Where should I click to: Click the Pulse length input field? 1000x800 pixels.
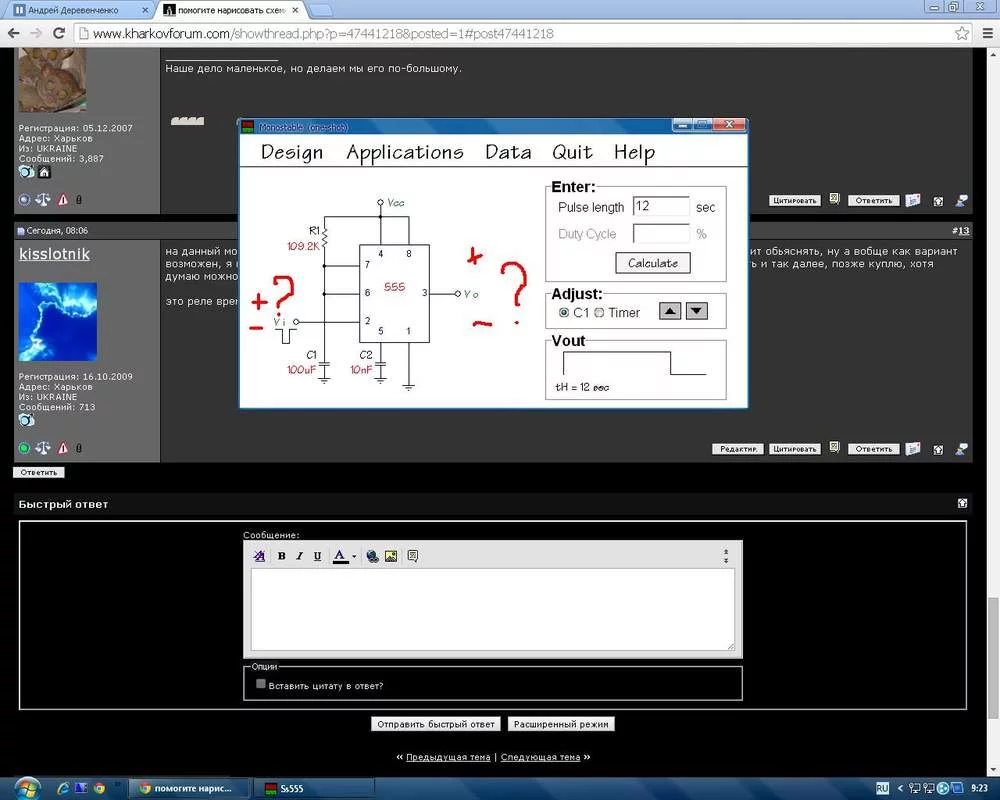point(661,207)
